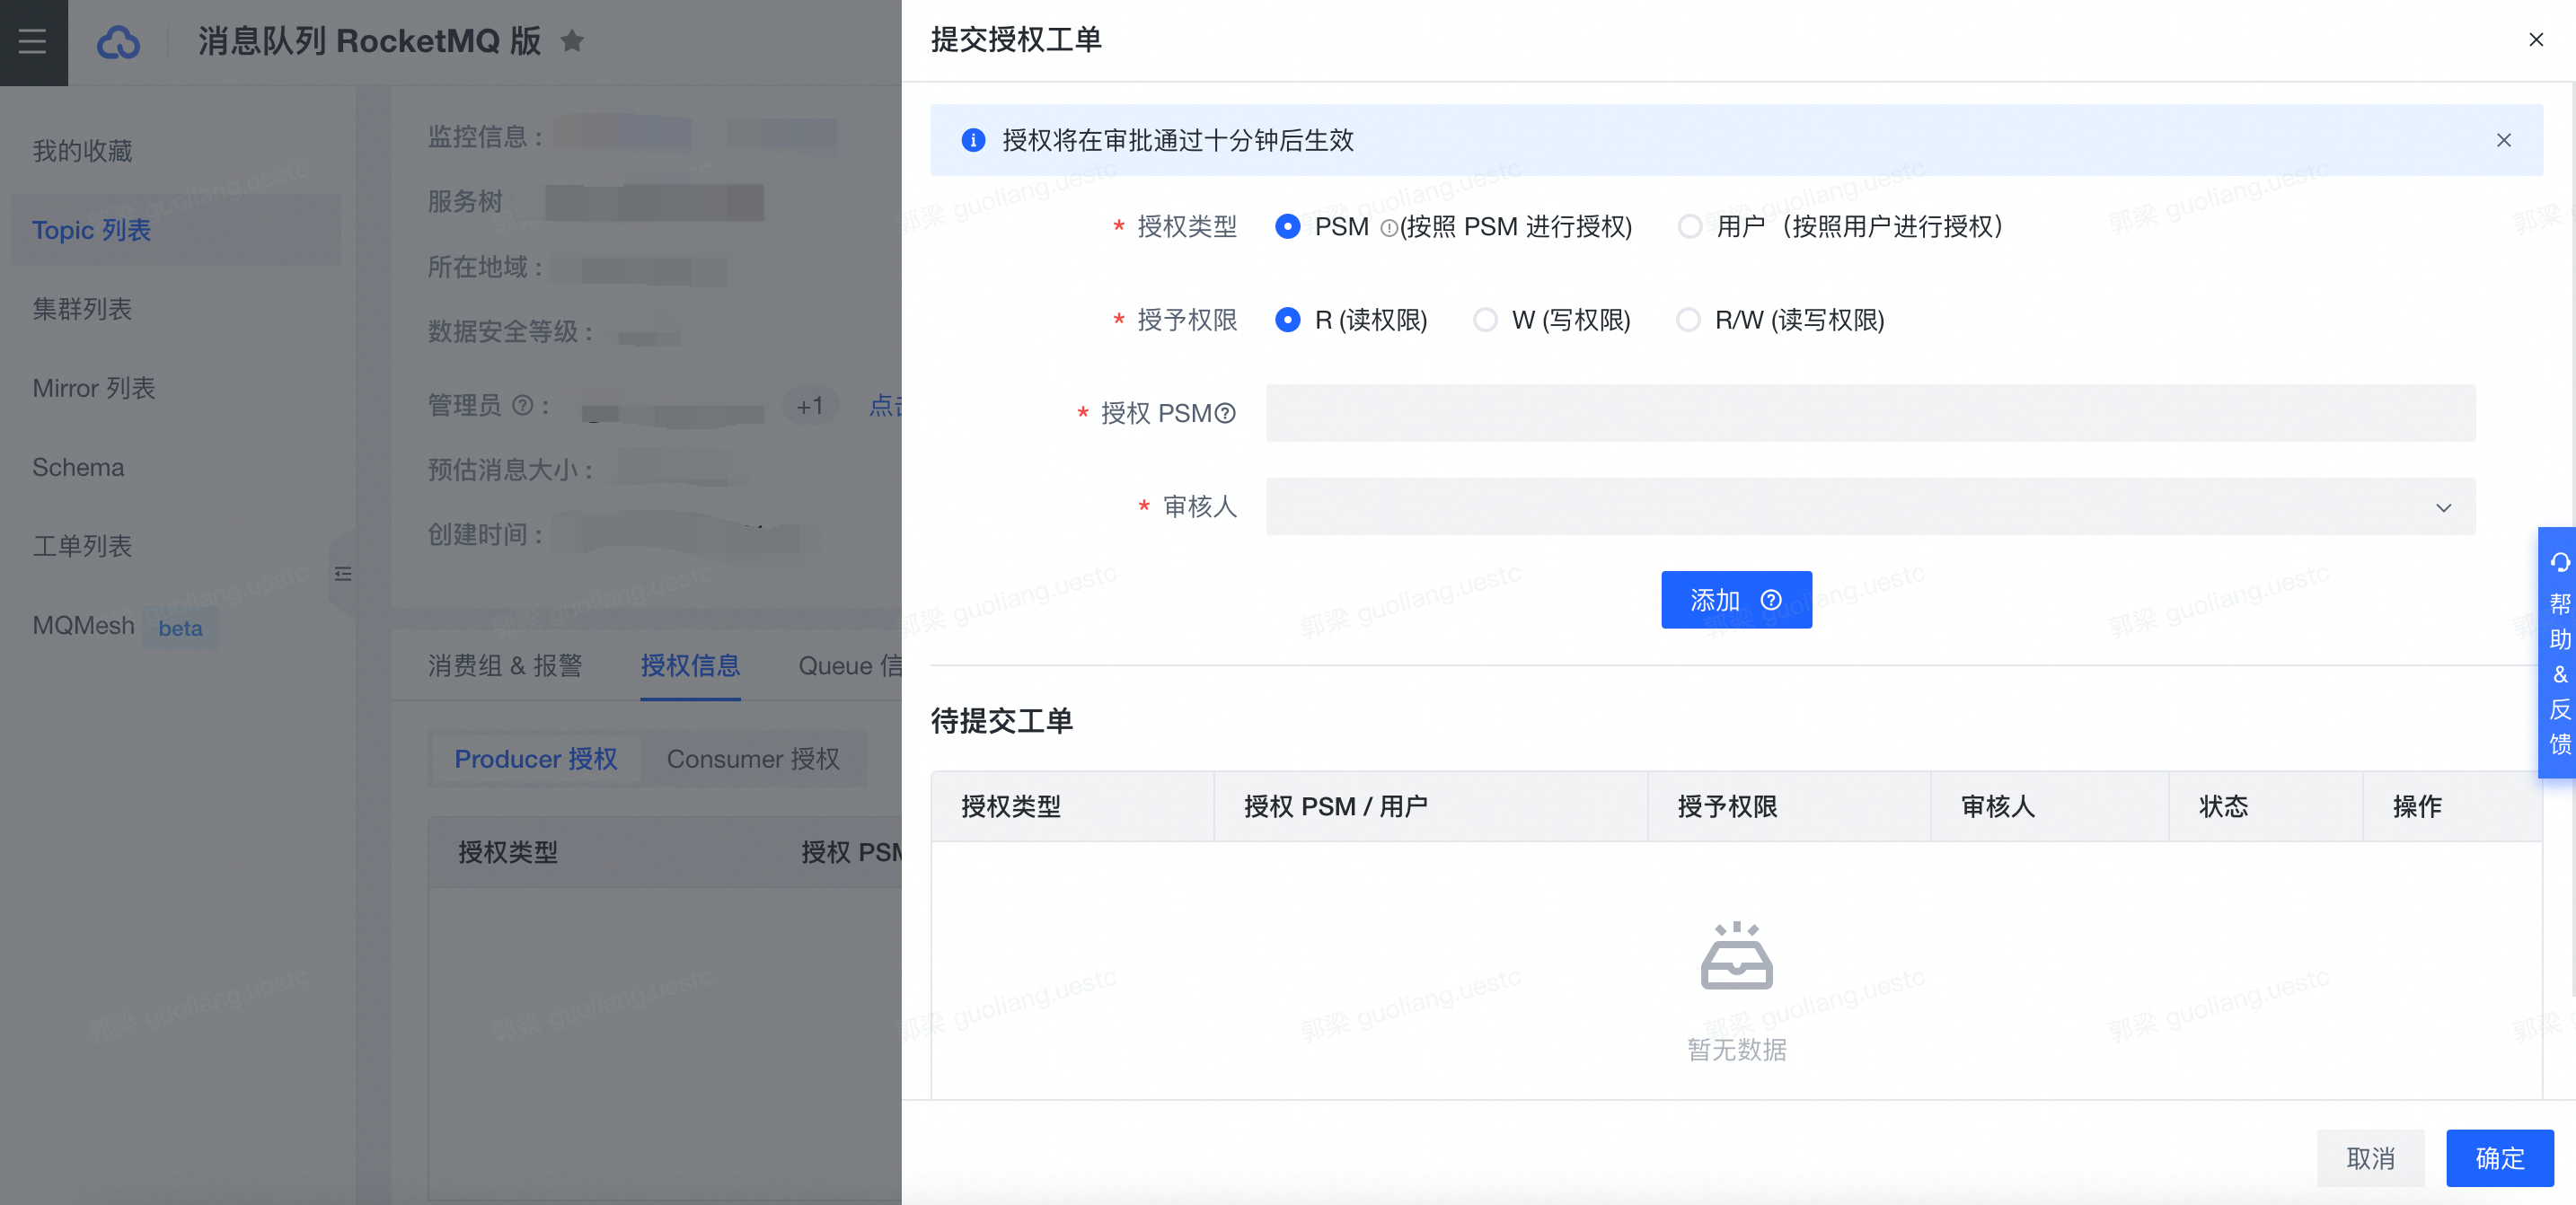Open the hamburger navigation menu
This screenshot has height=1205, width=2576.
coord(33,42)
